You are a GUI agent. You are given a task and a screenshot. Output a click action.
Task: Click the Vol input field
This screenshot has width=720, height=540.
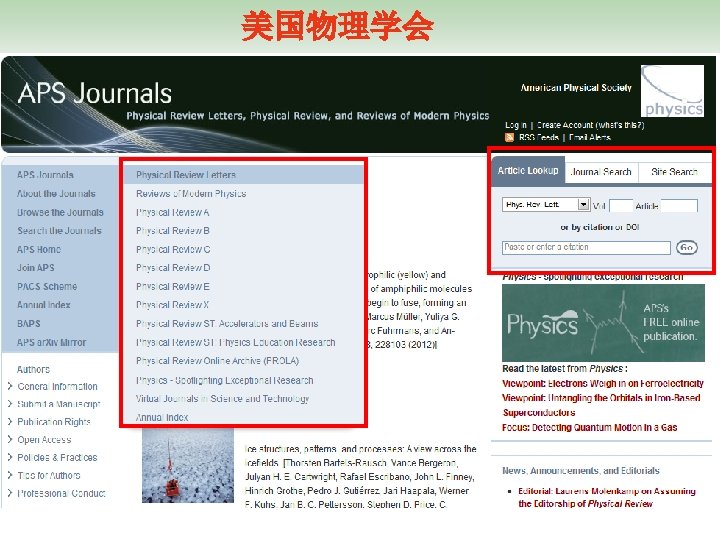coord(621,206)
